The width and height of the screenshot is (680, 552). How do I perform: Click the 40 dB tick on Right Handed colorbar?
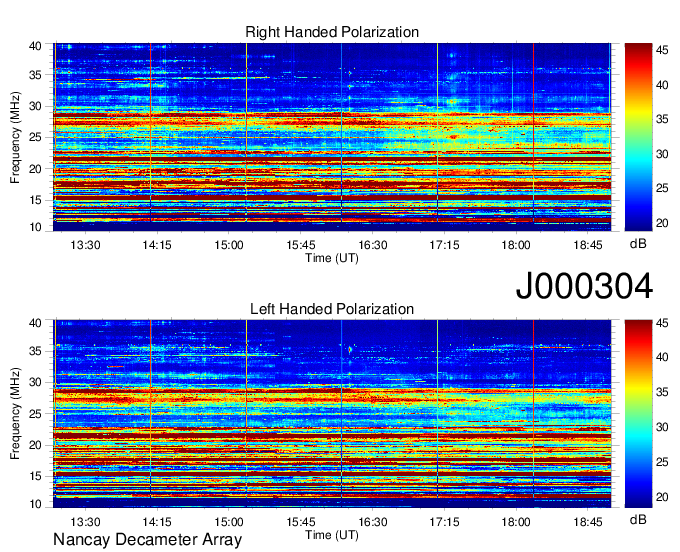(662, 85)
